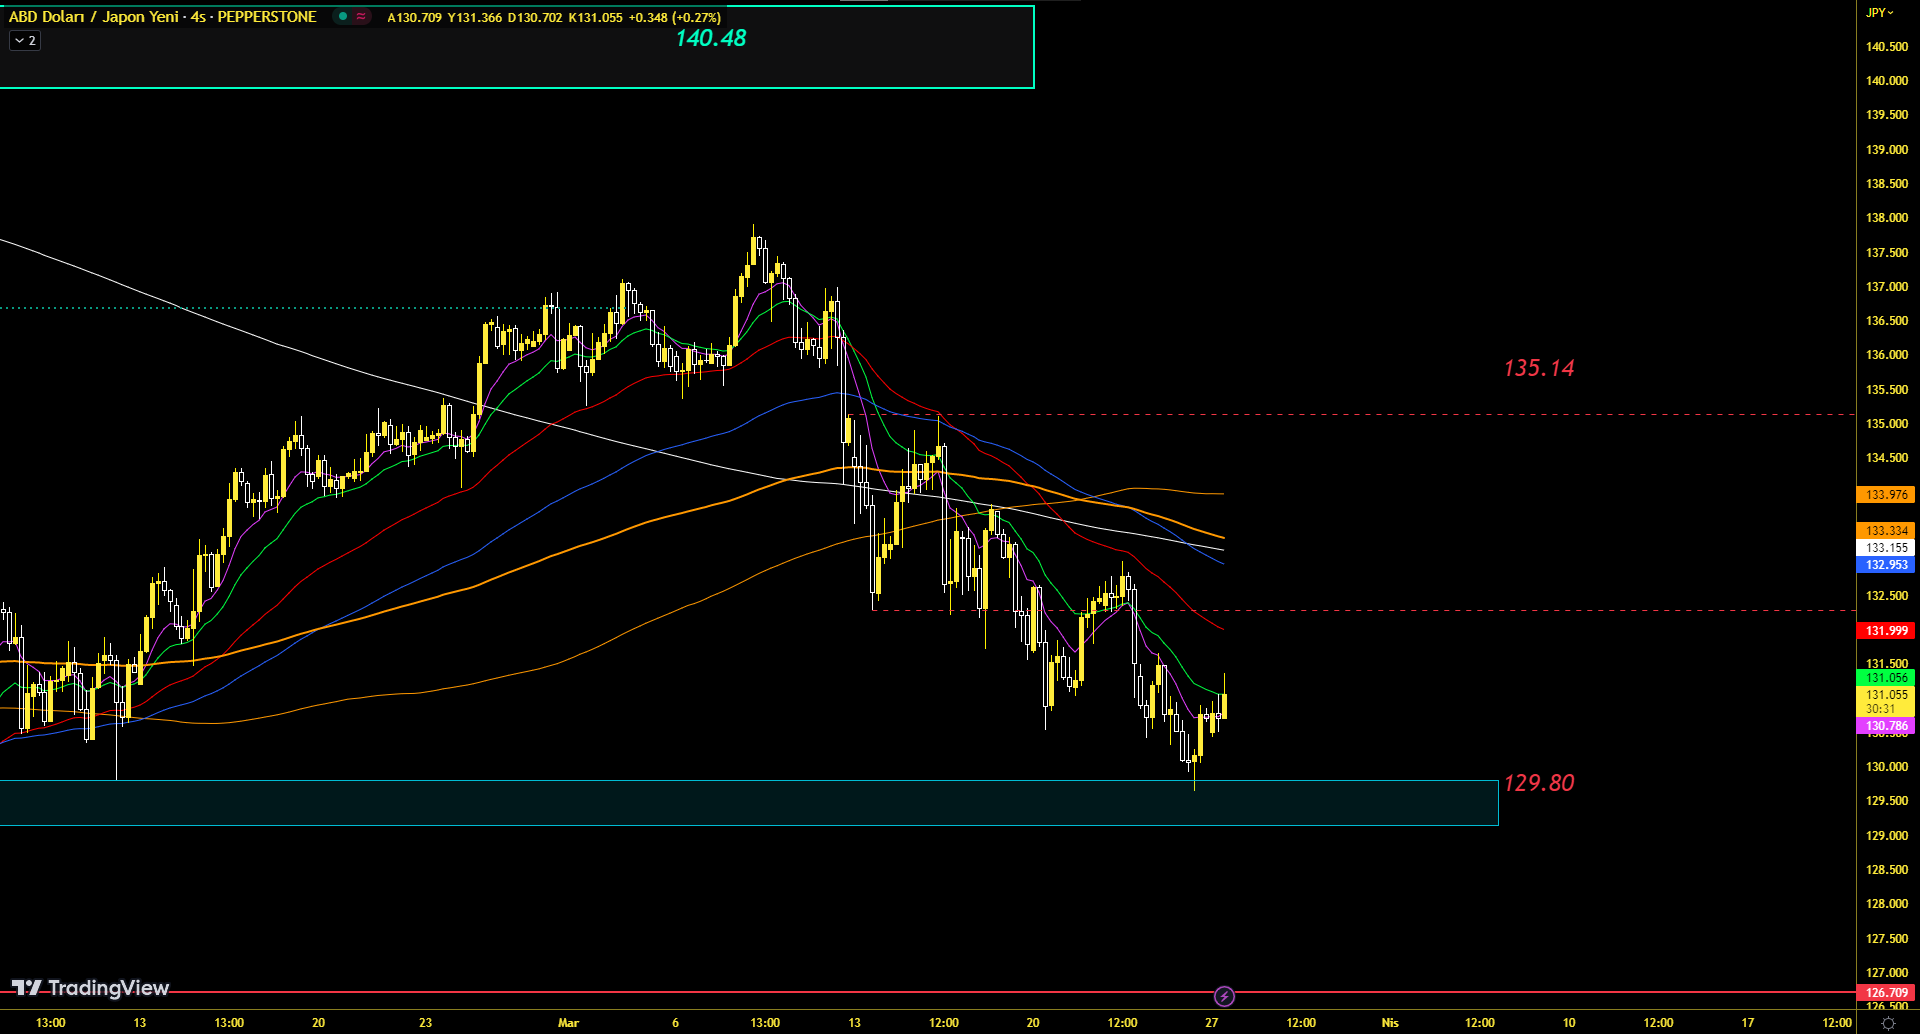This screenshot has width=1920, height=1034.
Task: Click the Nis month time axis label
Action: pyautogui.click(x=1389, y=1022)
